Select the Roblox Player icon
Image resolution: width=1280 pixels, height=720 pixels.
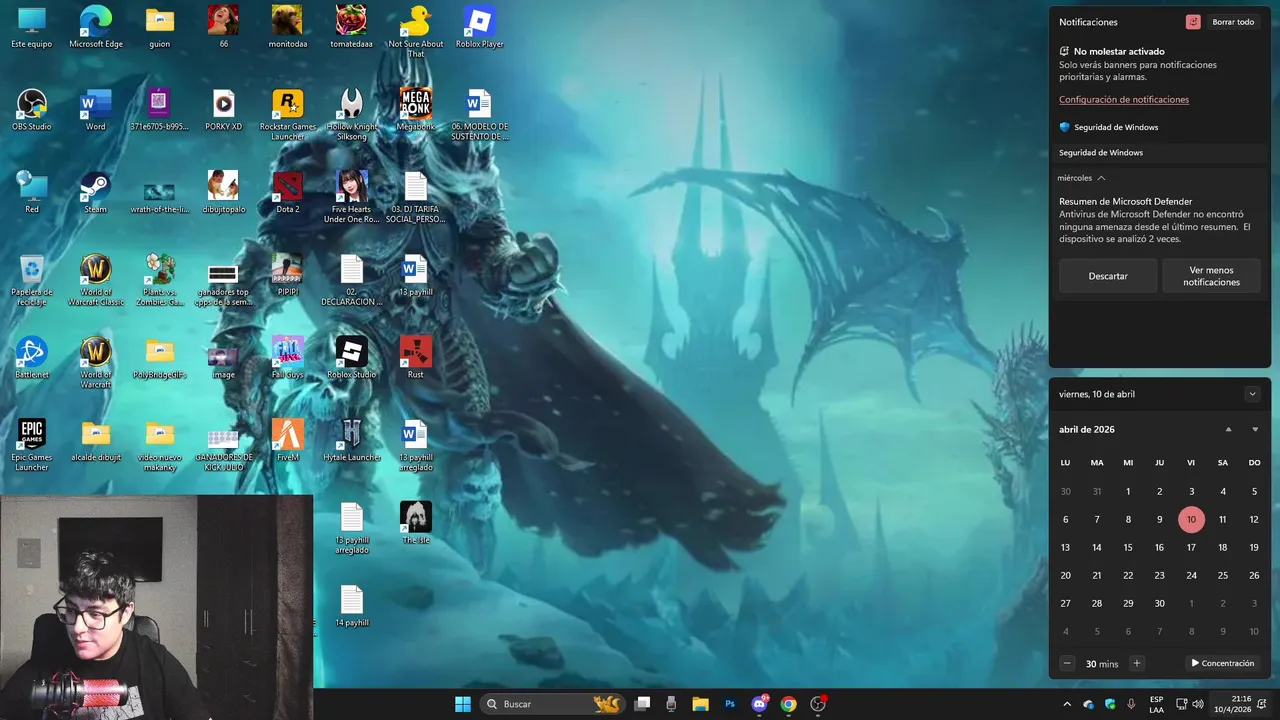tap(480, 27)
